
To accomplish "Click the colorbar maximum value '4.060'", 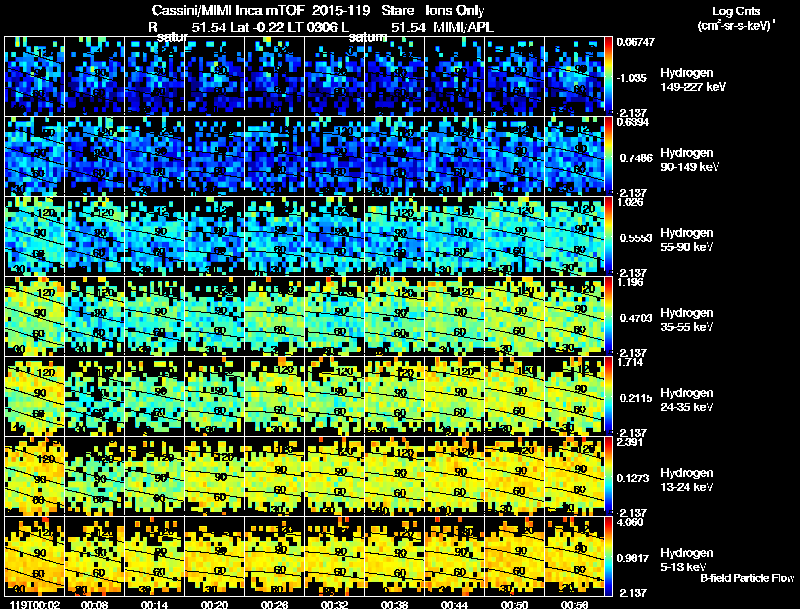I will tap(631, 523).
